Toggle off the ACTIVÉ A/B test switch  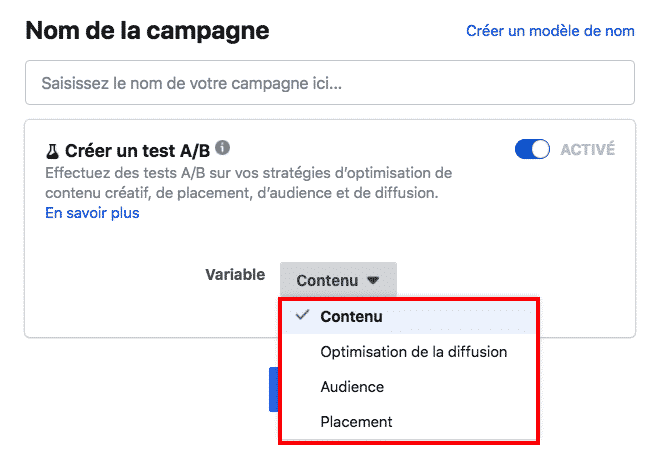pyautogui.click(x=532, y=149)
